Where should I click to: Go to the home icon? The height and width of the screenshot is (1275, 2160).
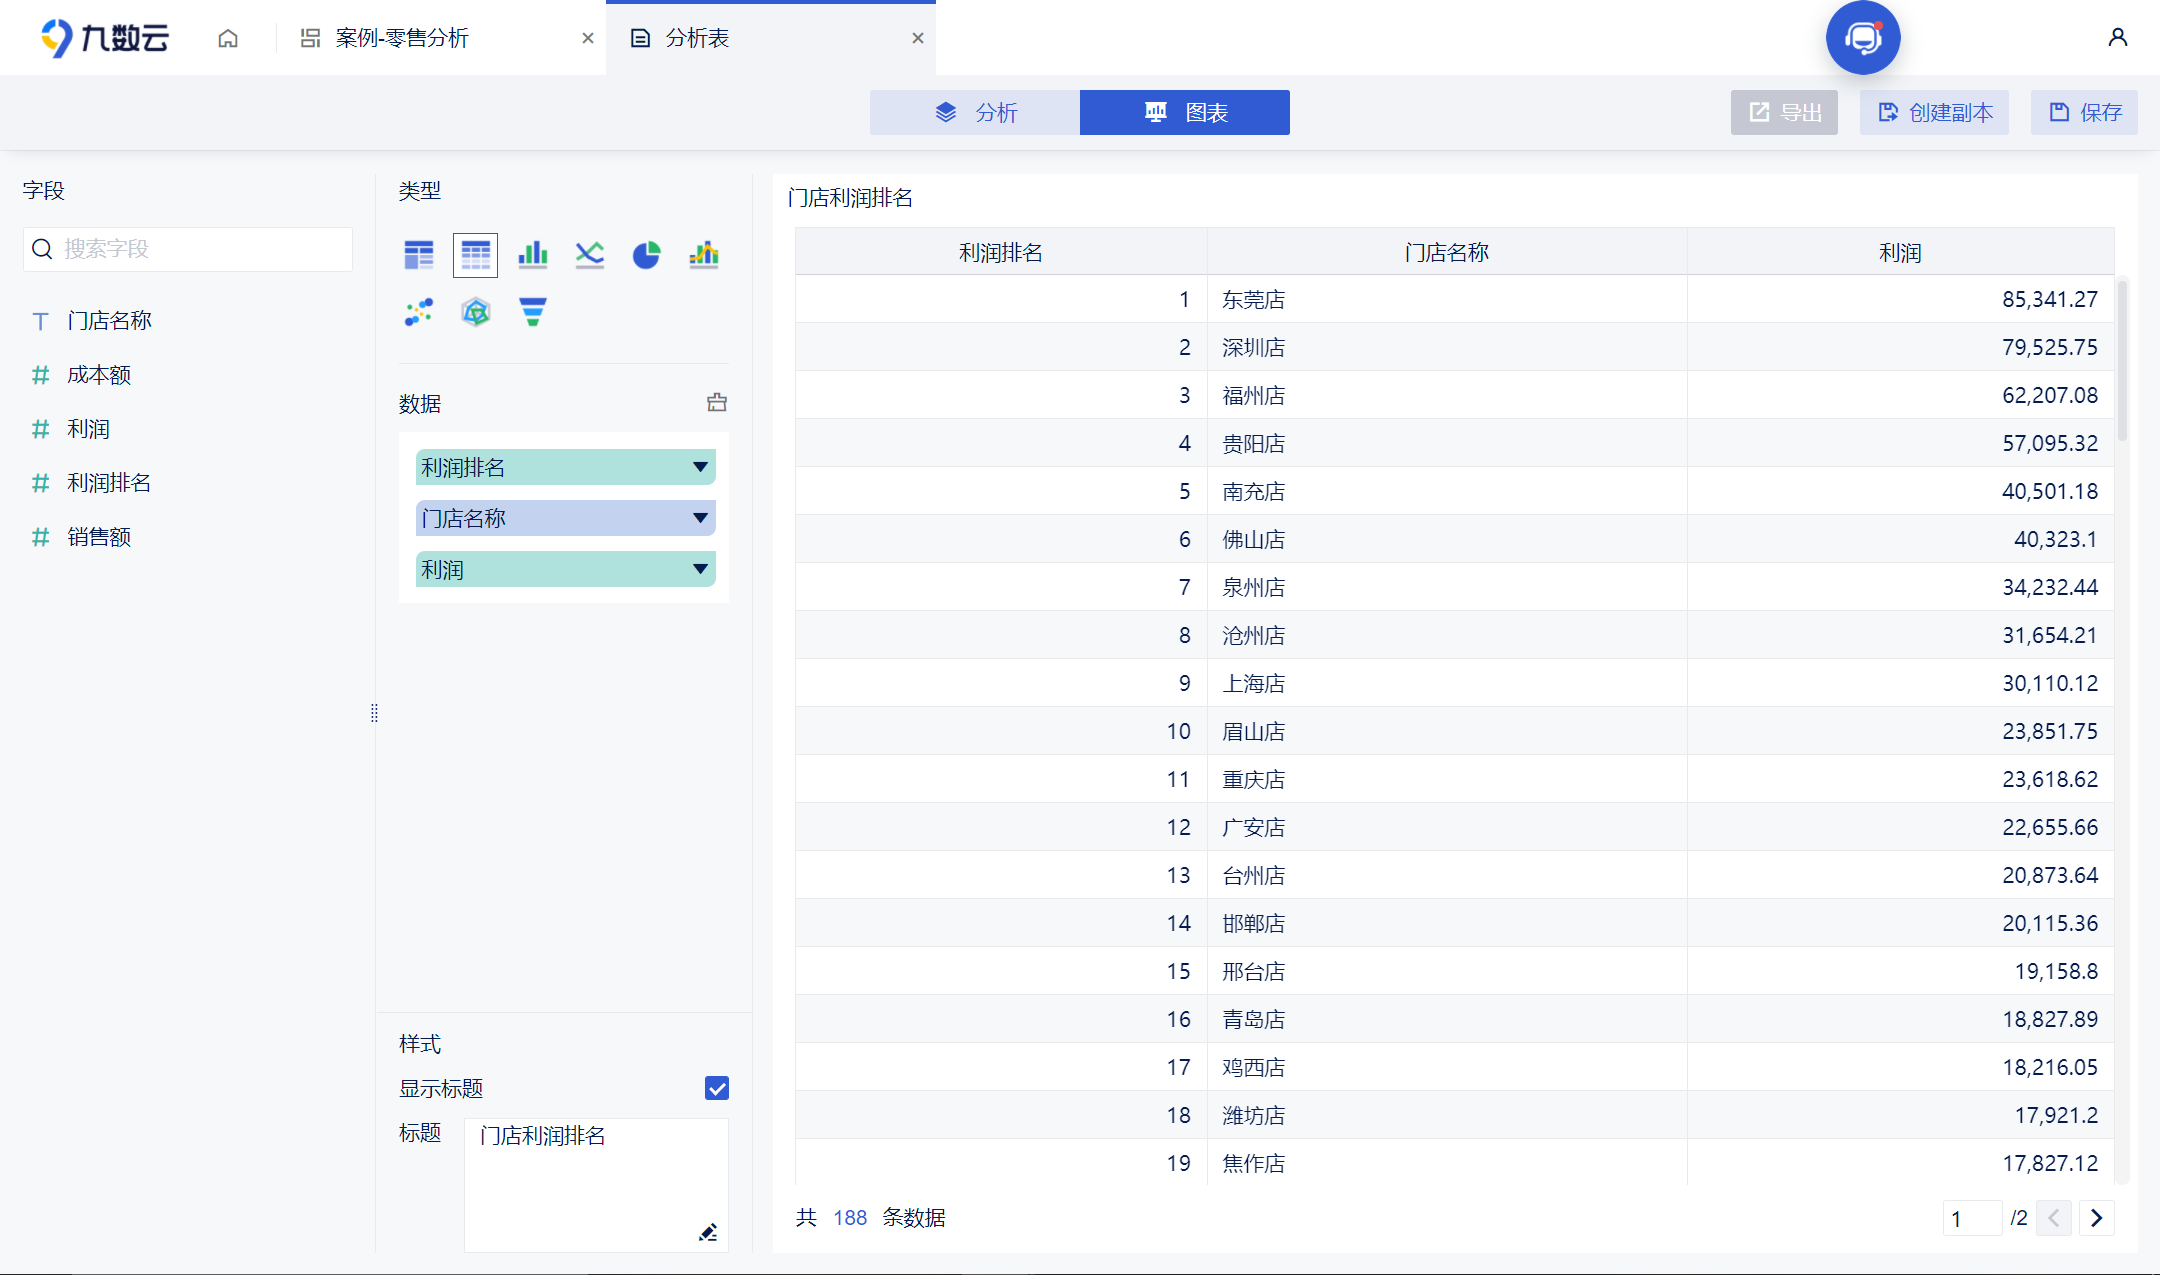[x=228, y=38]
